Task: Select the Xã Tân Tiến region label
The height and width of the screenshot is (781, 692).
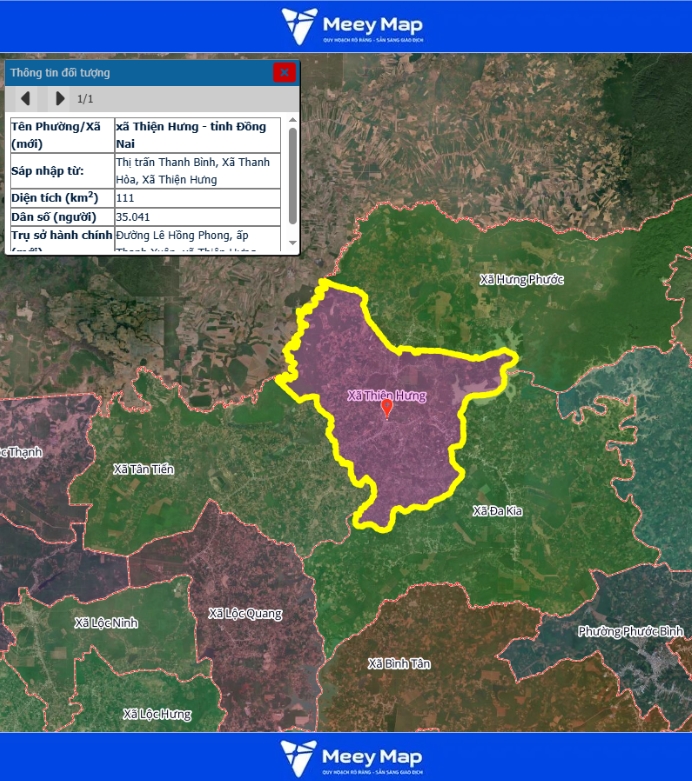Action: tap(143, 469)
